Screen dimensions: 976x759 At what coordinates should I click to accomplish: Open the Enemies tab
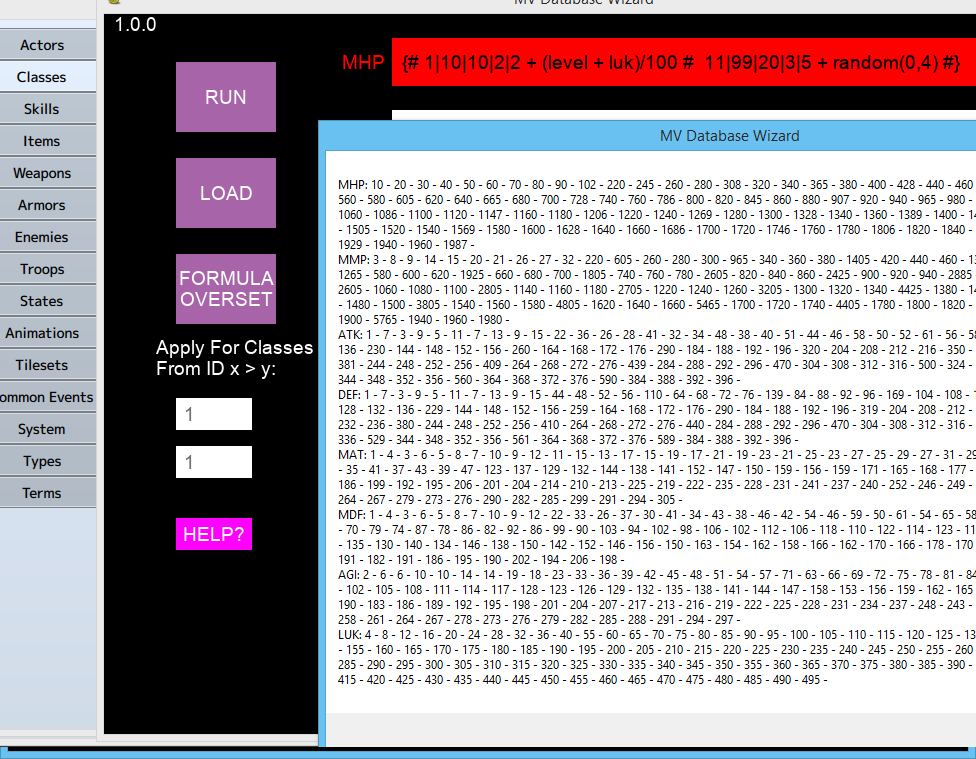(x=40, y=236)
